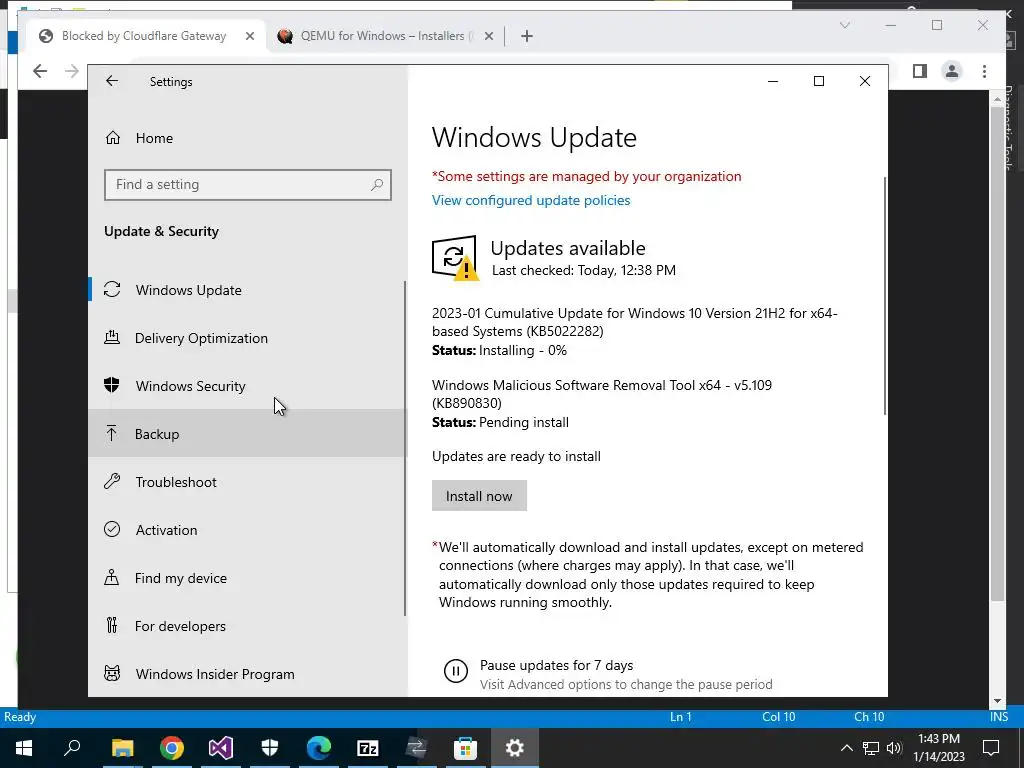
Task: Click the Settings sidebar scrollbar
Action: tap(405, 448)
